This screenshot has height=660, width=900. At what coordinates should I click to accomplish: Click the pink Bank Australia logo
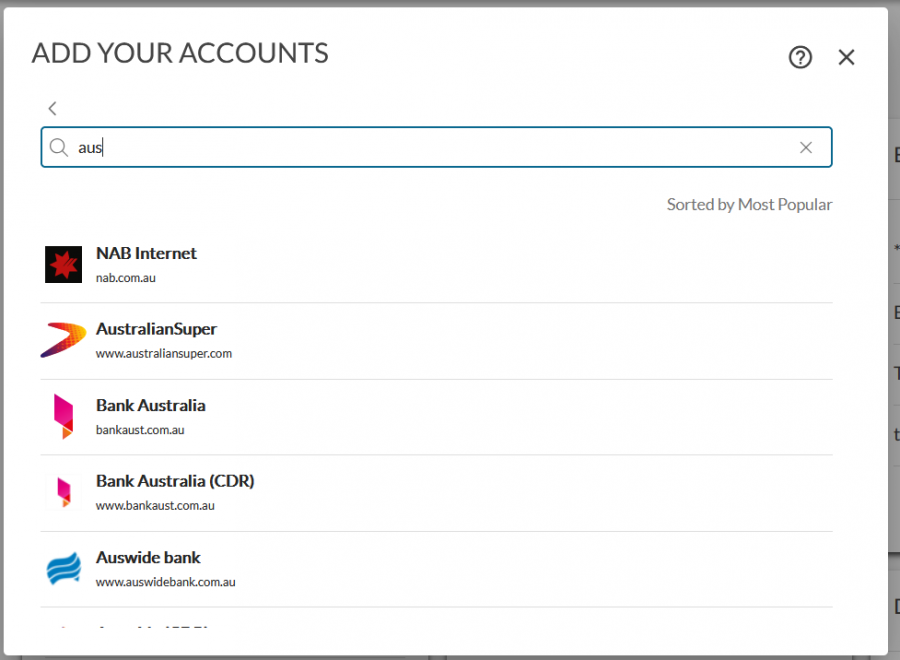(x=63, y=416)
